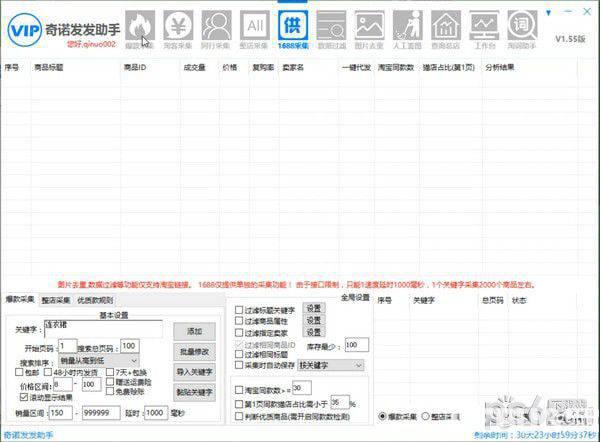
Task: Enable the 淘宝同款数 checkbox
Action: click(239, 390)
